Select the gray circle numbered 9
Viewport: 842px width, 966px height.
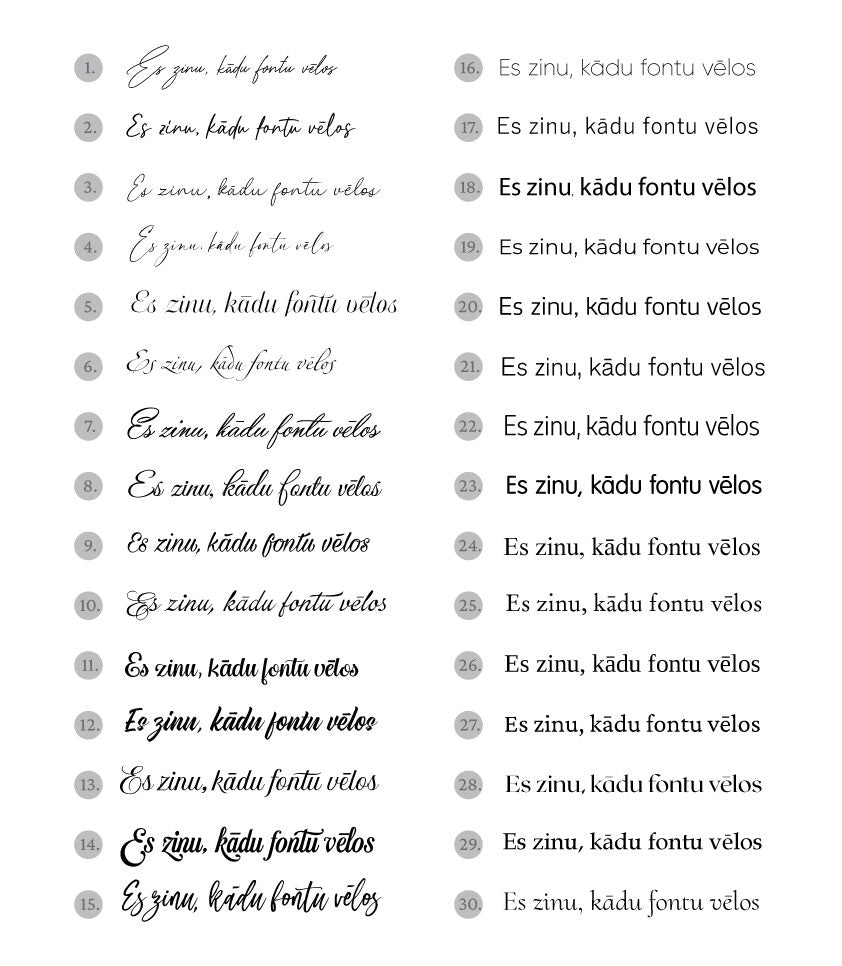[88, 545]
